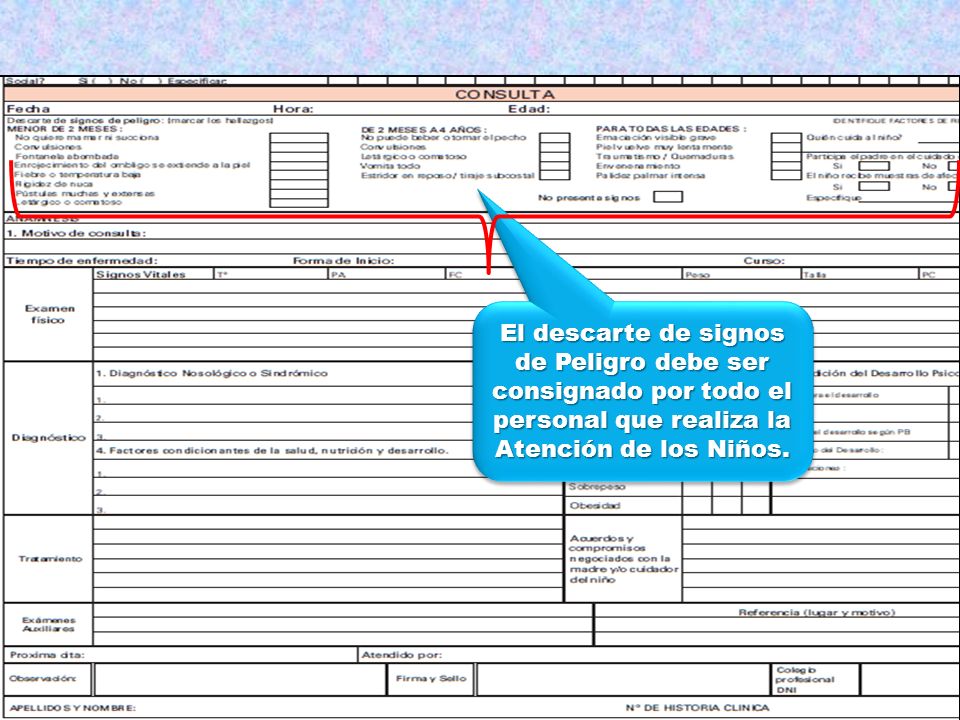This screenshot has height=720, width=960.
Task: Click the 'Atendido por' field
Action: (659, 655)
